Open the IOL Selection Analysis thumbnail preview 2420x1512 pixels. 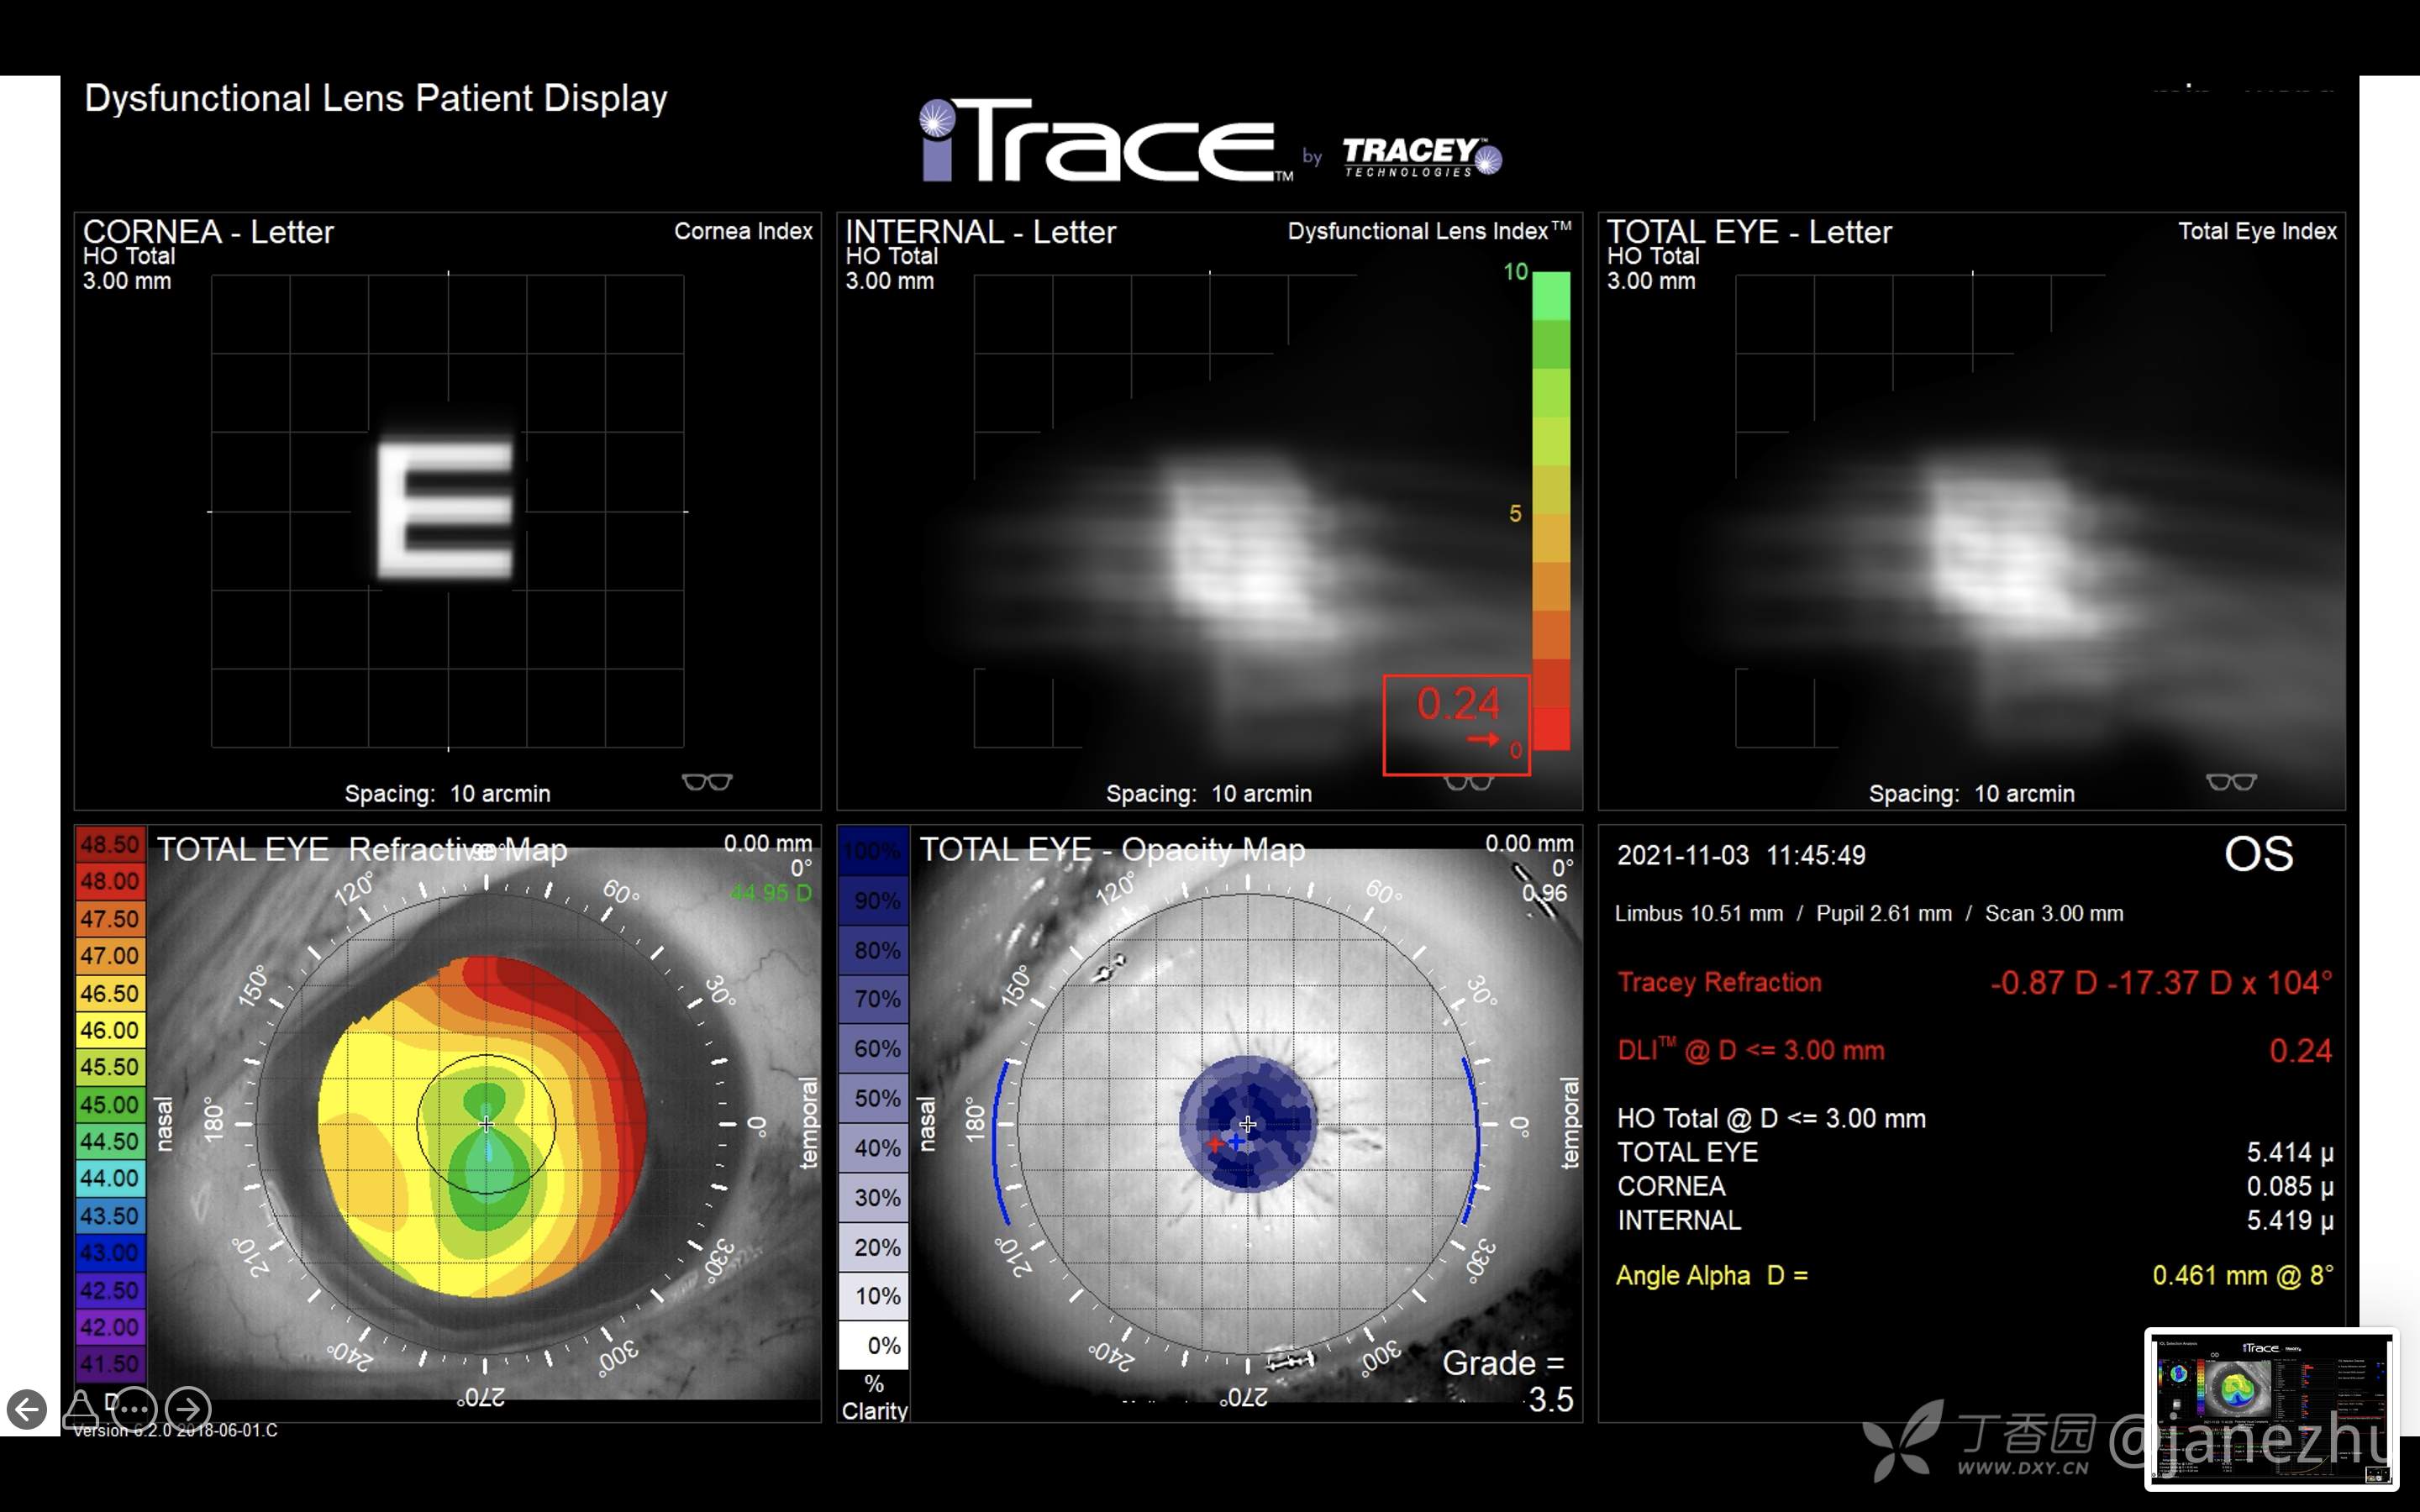[2271, 1408]
